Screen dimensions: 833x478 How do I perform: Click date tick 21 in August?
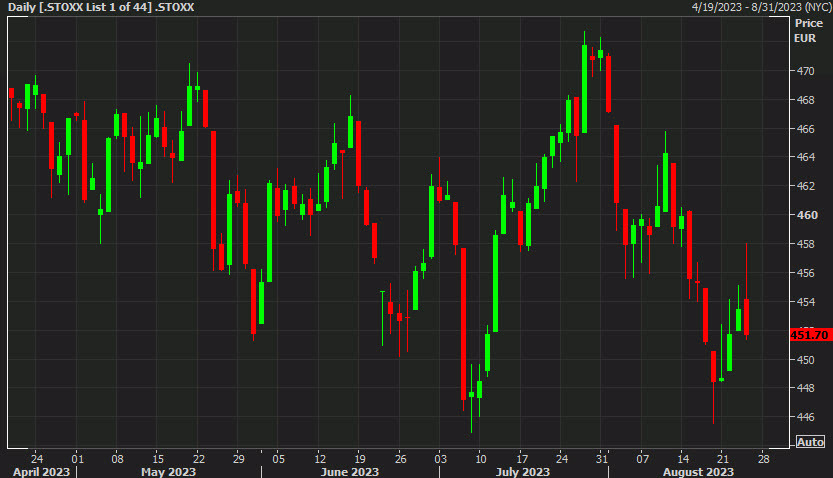click(x=723, y=459)
